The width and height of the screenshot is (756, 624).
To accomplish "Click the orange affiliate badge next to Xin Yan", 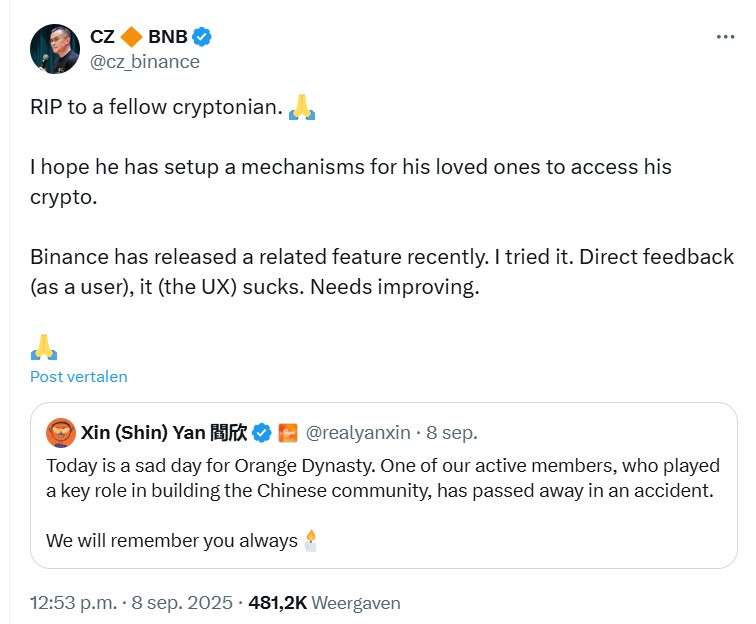I will click(288, 433).
